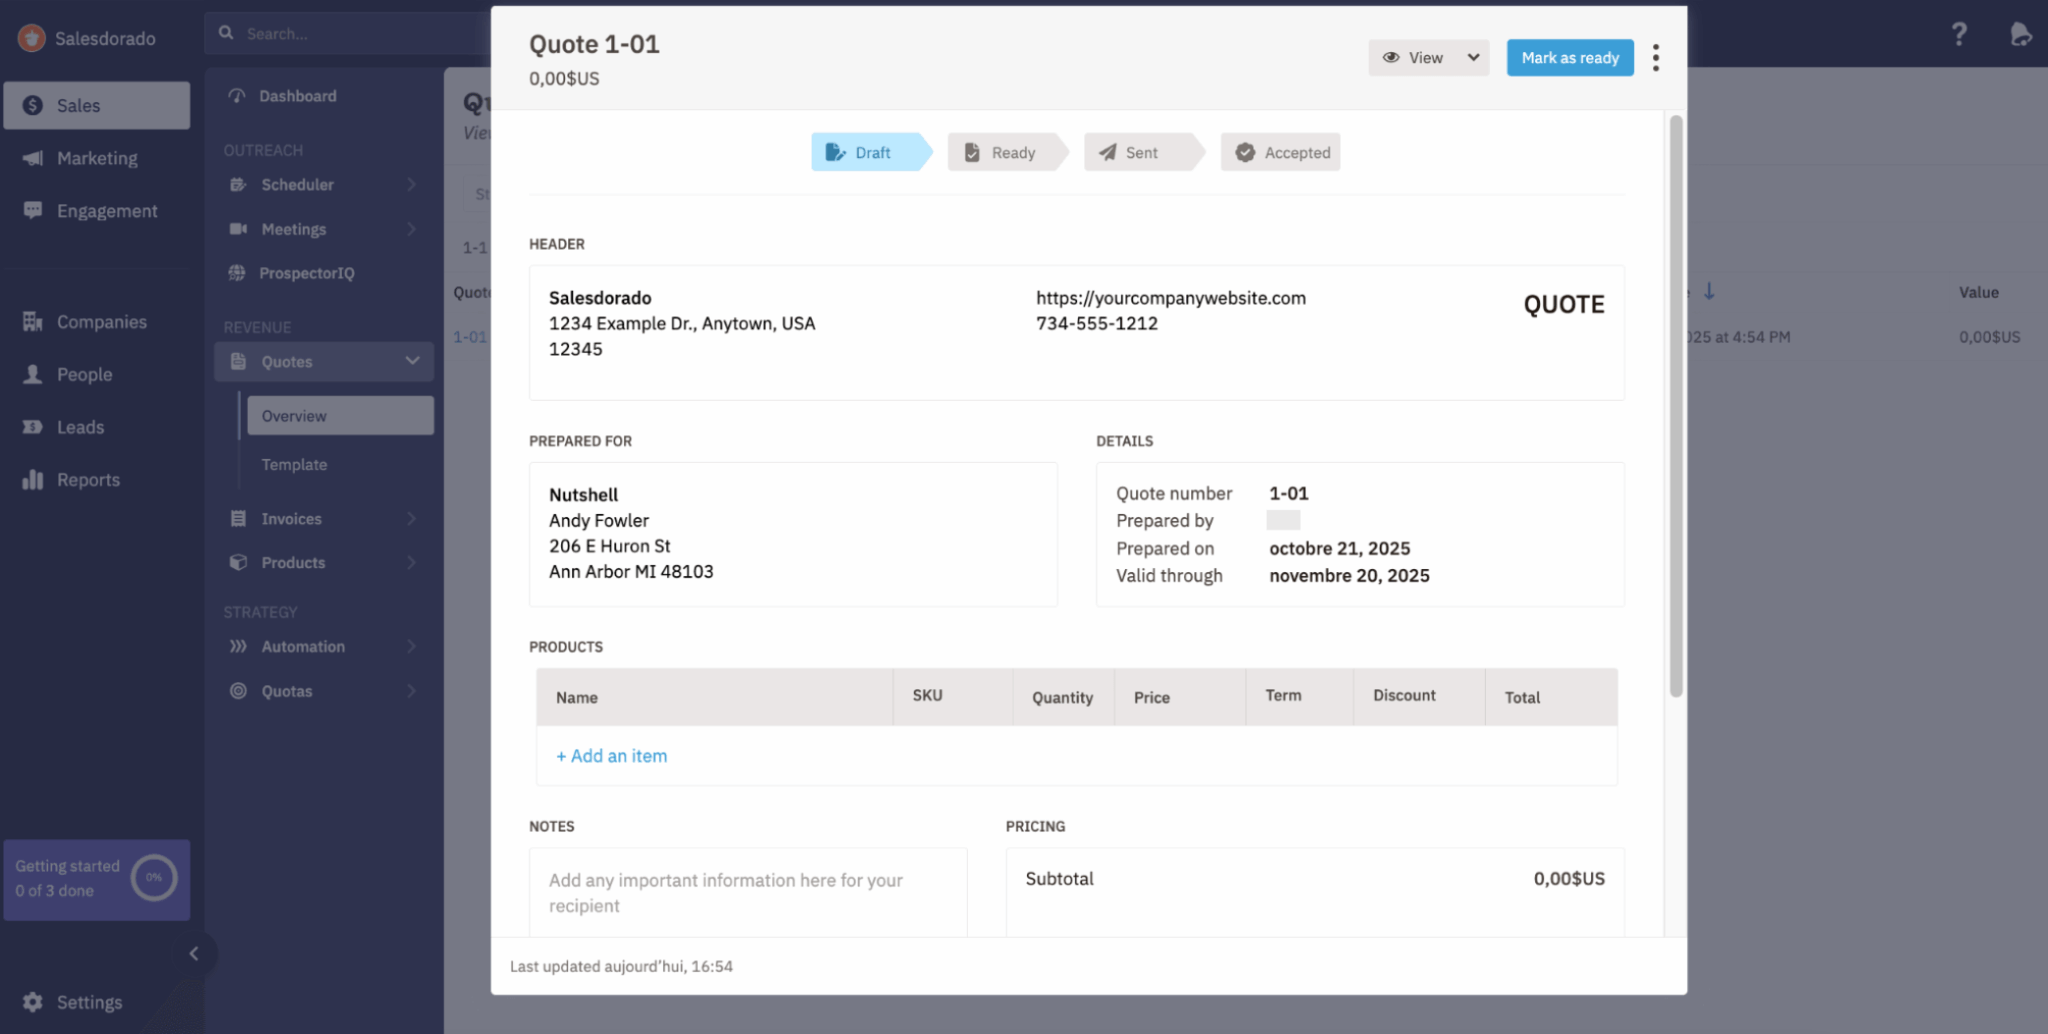Set quote status to Accepted

[x=1282, y=153]
